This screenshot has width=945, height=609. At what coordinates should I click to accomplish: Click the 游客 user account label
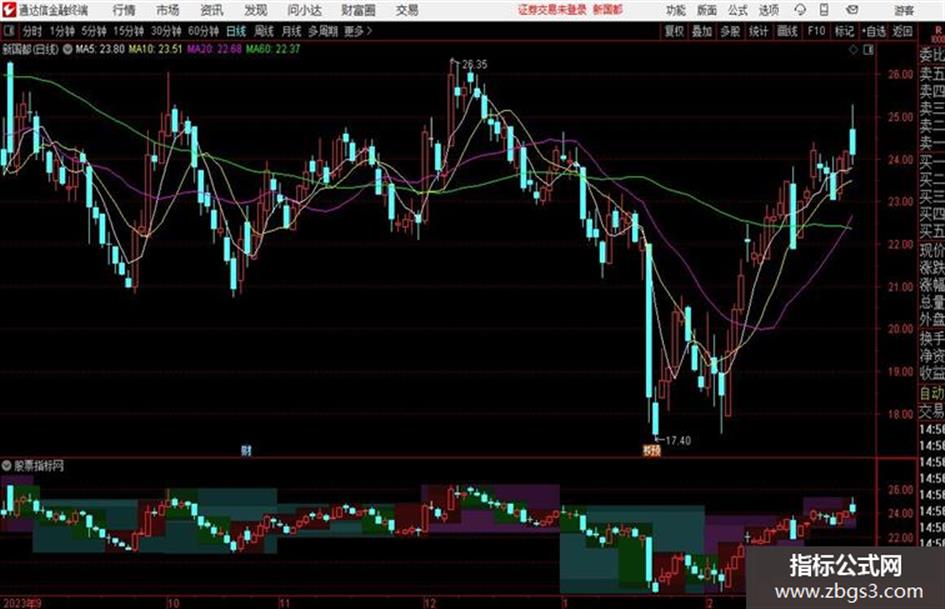(x=904, y=10)
